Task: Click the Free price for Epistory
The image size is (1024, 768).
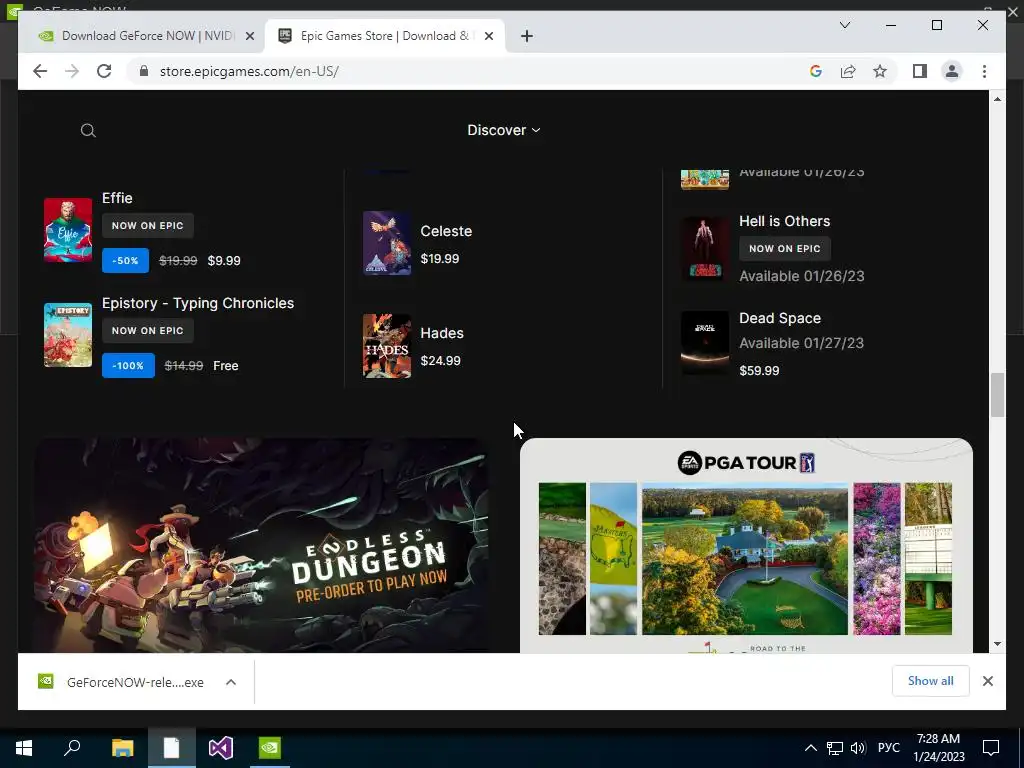Action: tap(225, 366)
